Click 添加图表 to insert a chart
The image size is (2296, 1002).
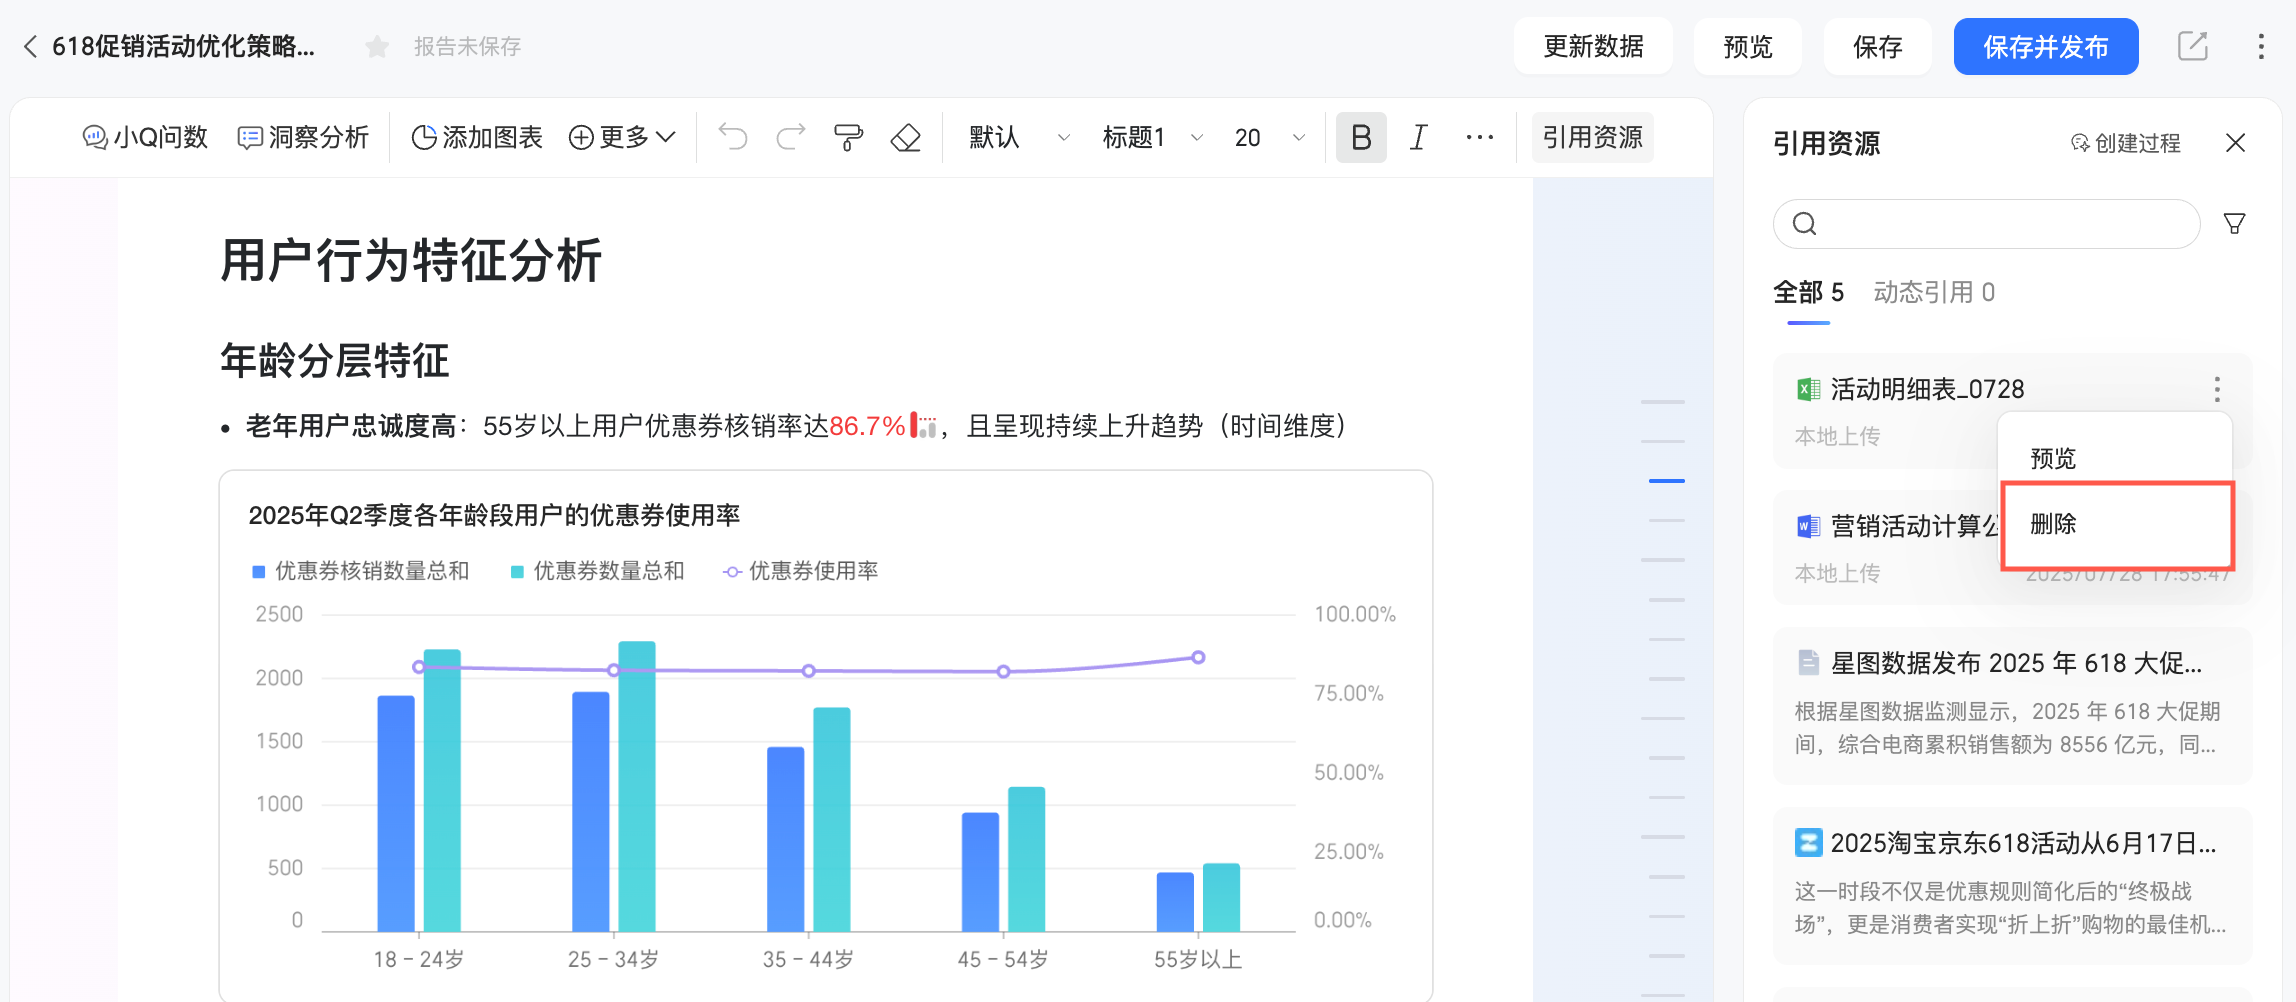(477, 137)
